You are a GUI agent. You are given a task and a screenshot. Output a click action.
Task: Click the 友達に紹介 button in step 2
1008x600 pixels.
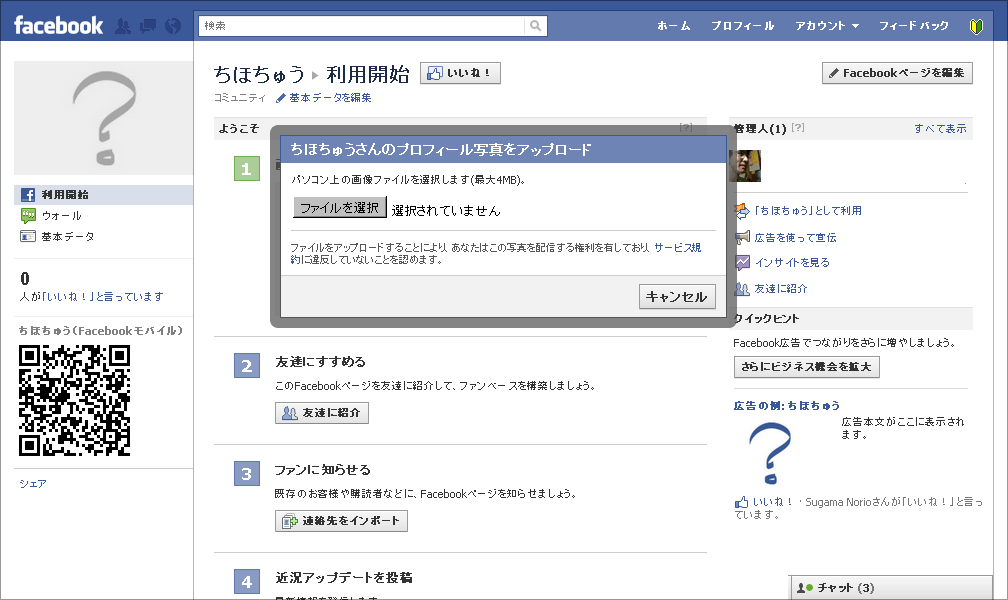pyautogui.click(x=321, y=413)
